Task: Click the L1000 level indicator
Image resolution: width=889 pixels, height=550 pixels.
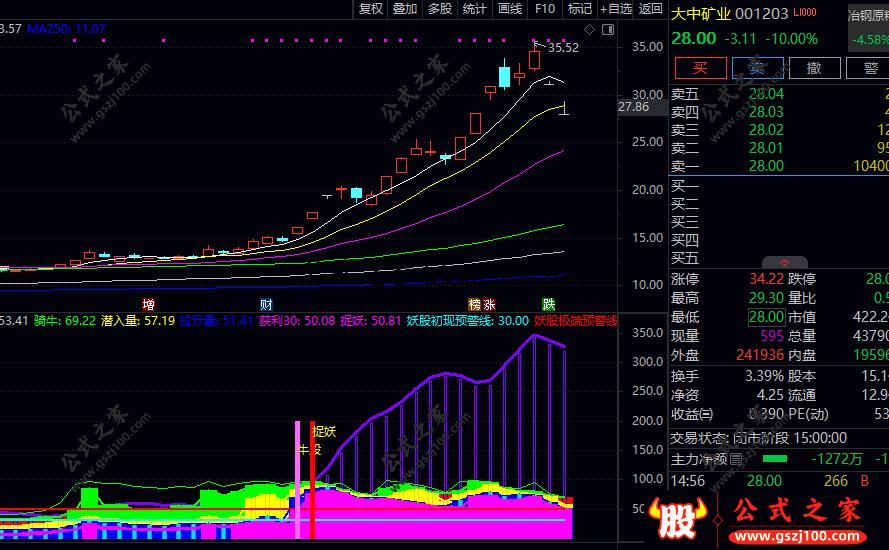Action: [x=805, y=12]
